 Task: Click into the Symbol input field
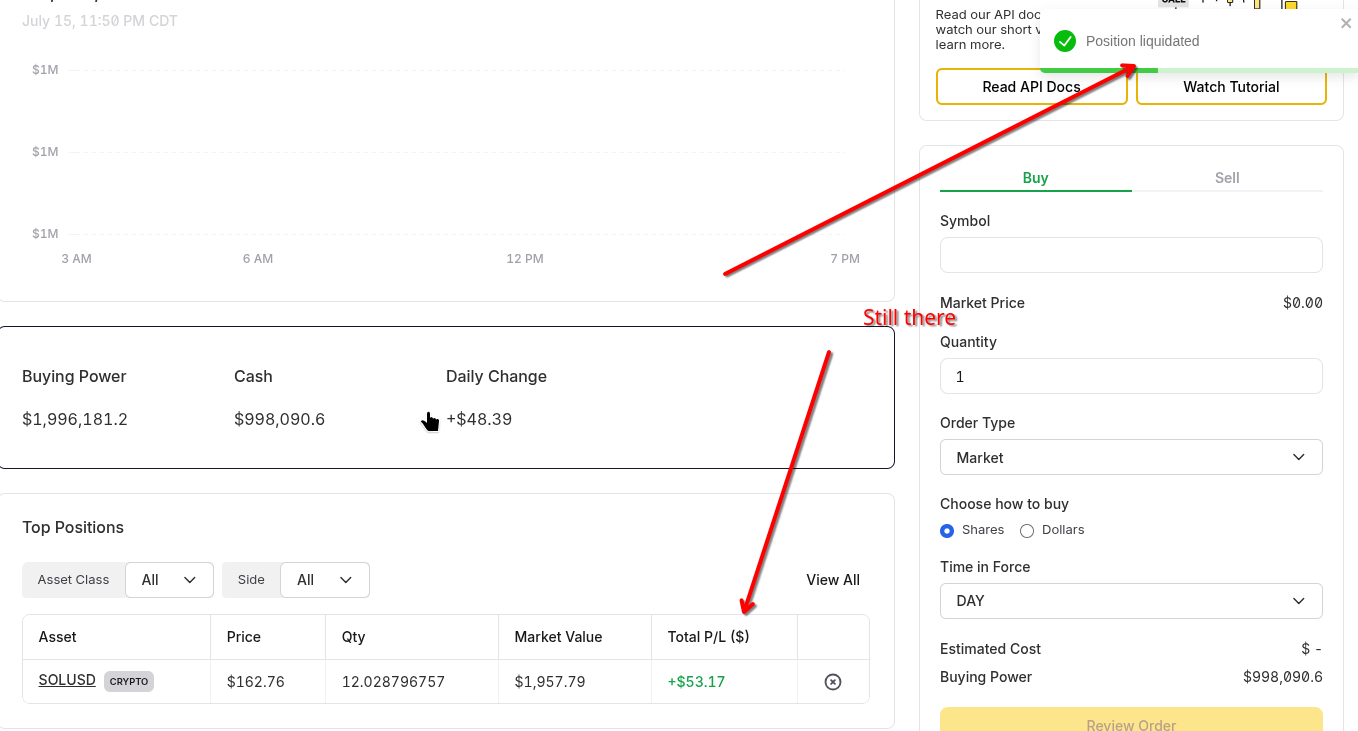point(1130,255)
